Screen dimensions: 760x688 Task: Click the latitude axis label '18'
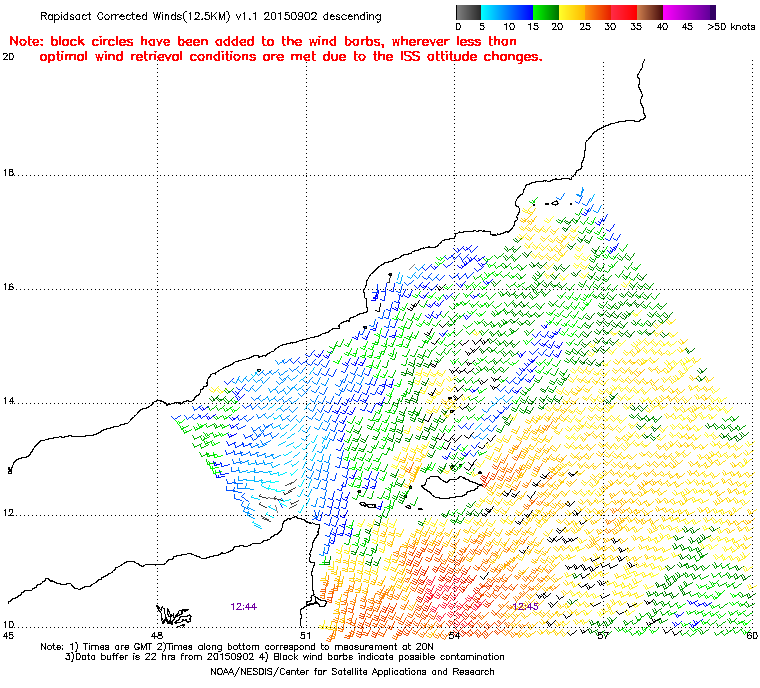tap(8, 173)
